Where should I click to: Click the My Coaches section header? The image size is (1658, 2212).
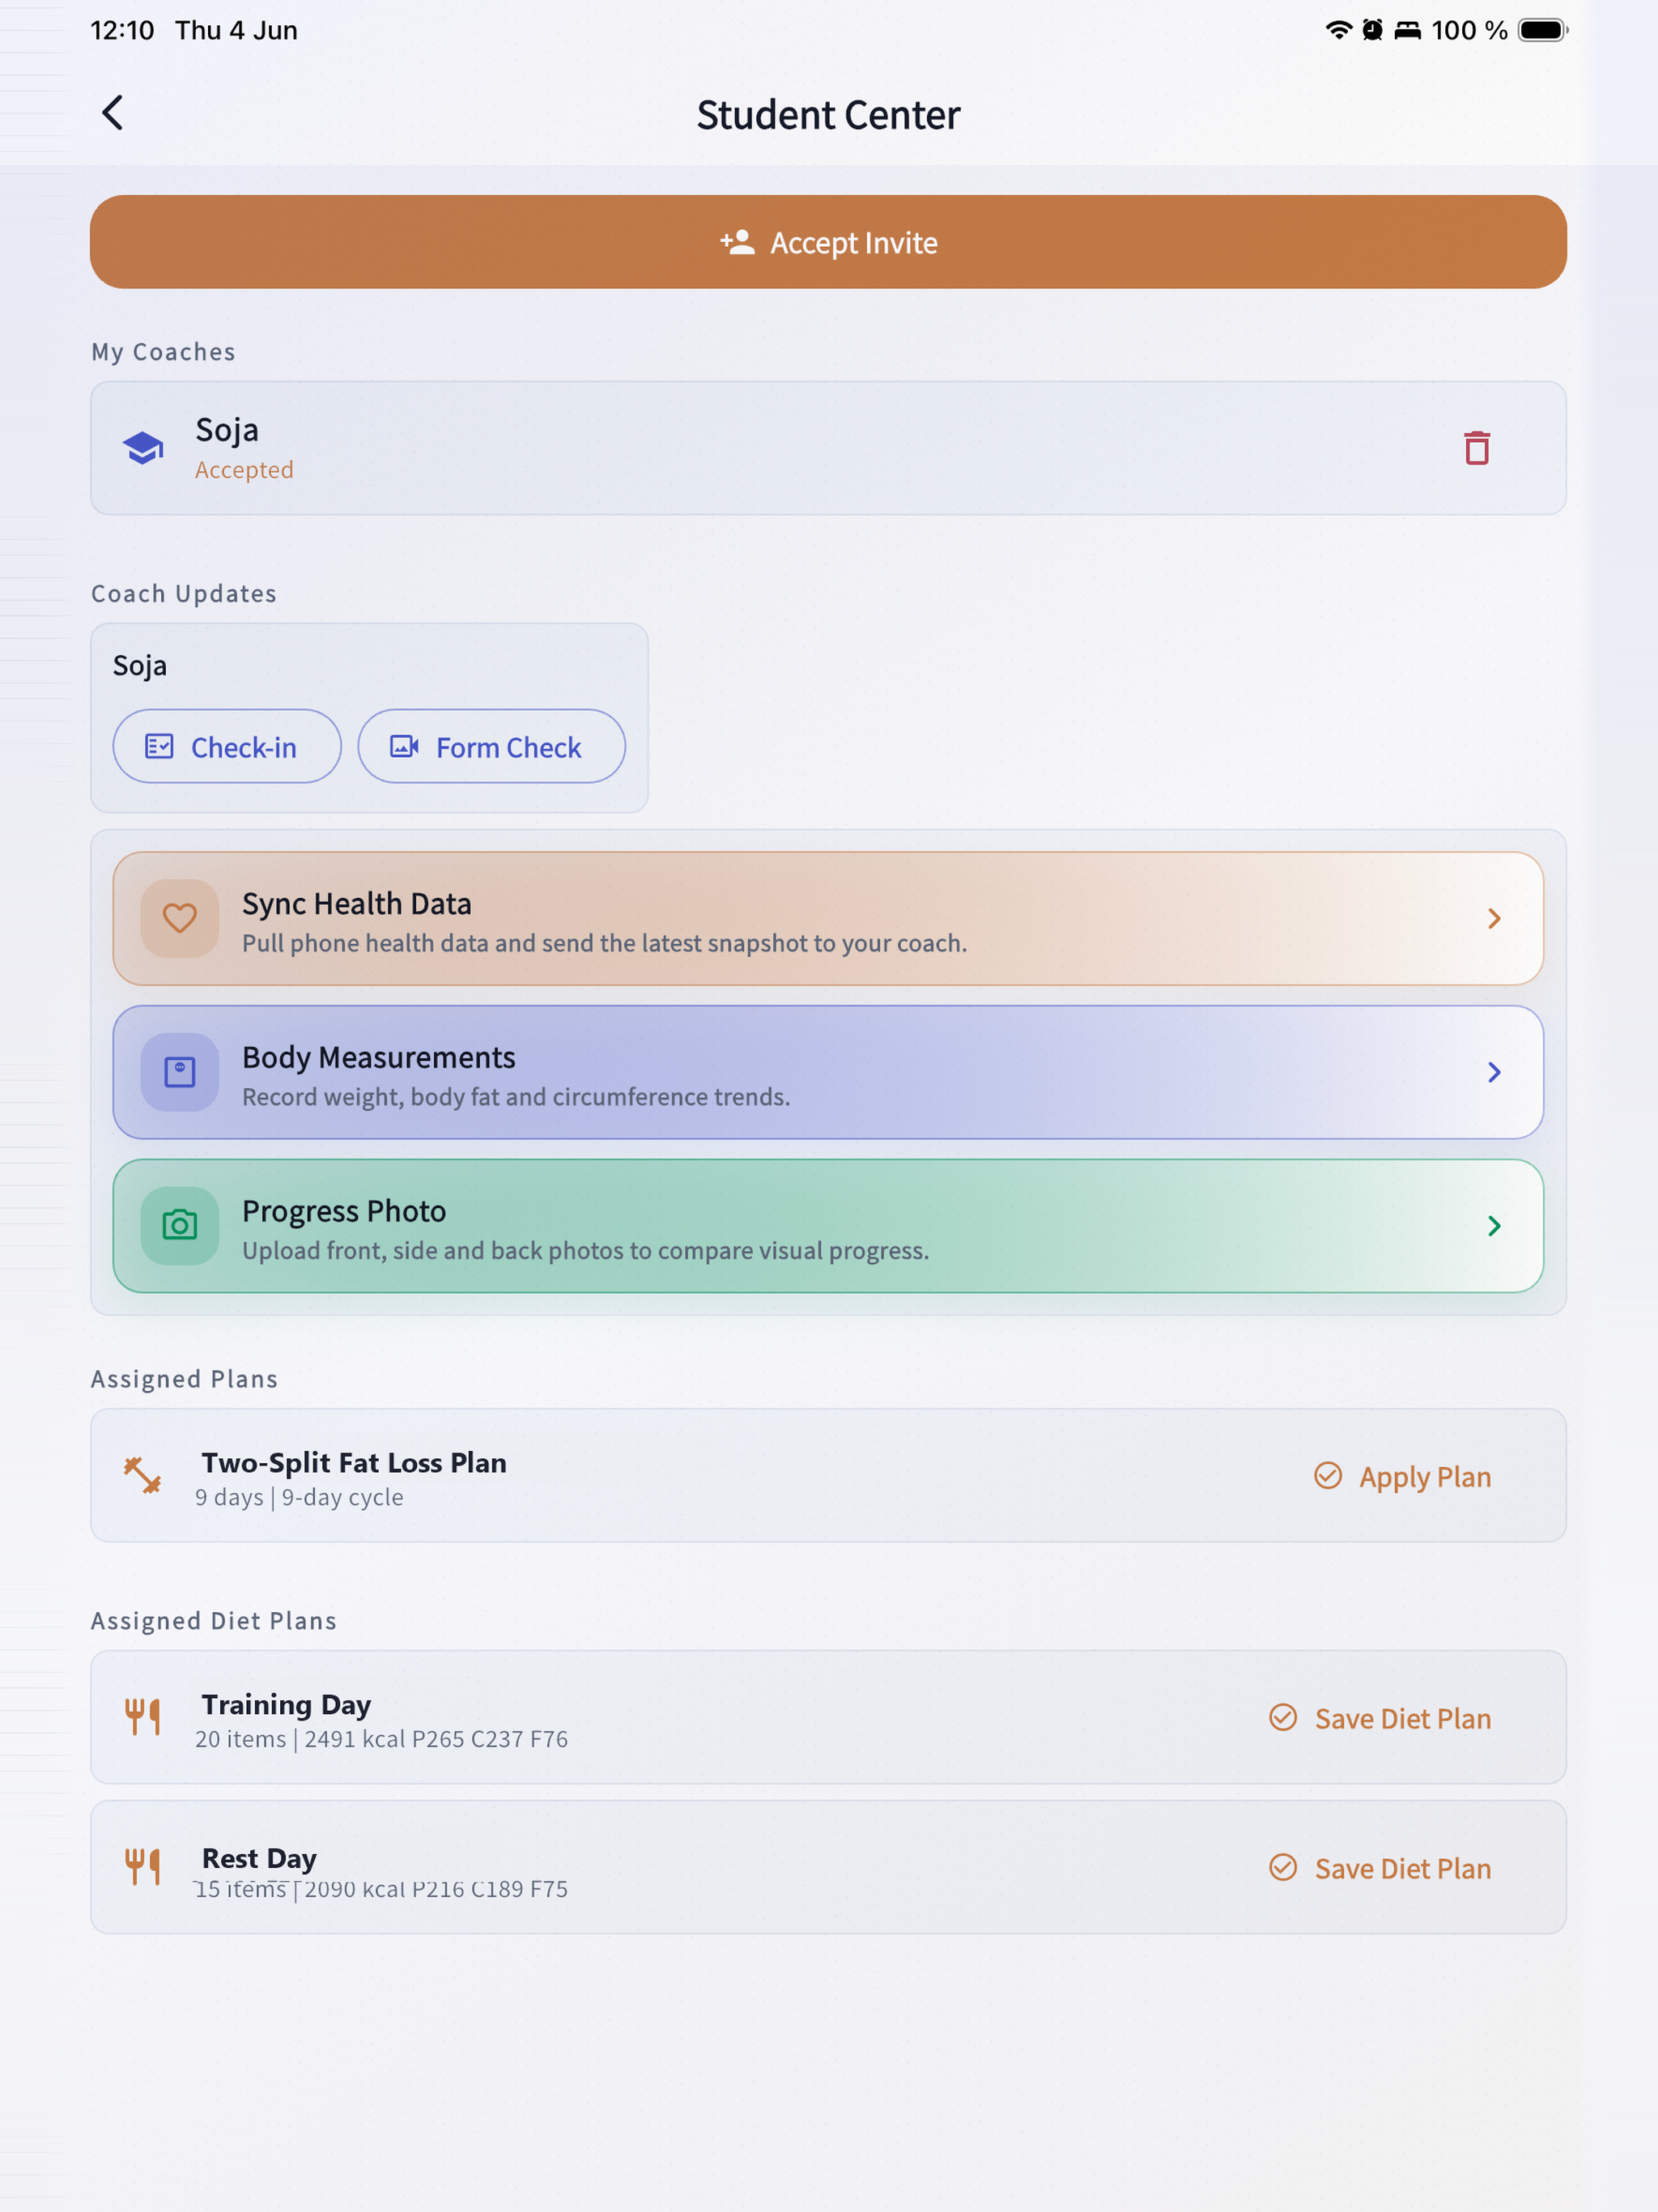(x=164, y=352)
